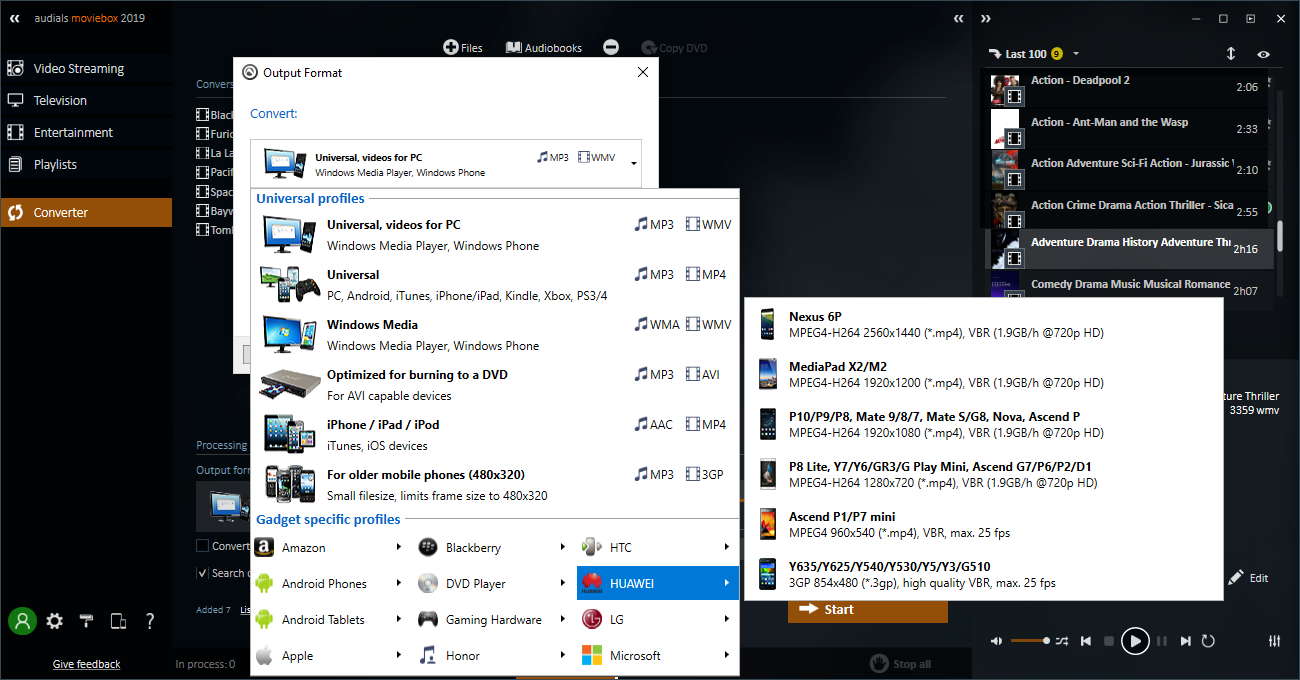
Task: Play Action - Deadpool 2 thumbnail
Action: point(1005,88)
